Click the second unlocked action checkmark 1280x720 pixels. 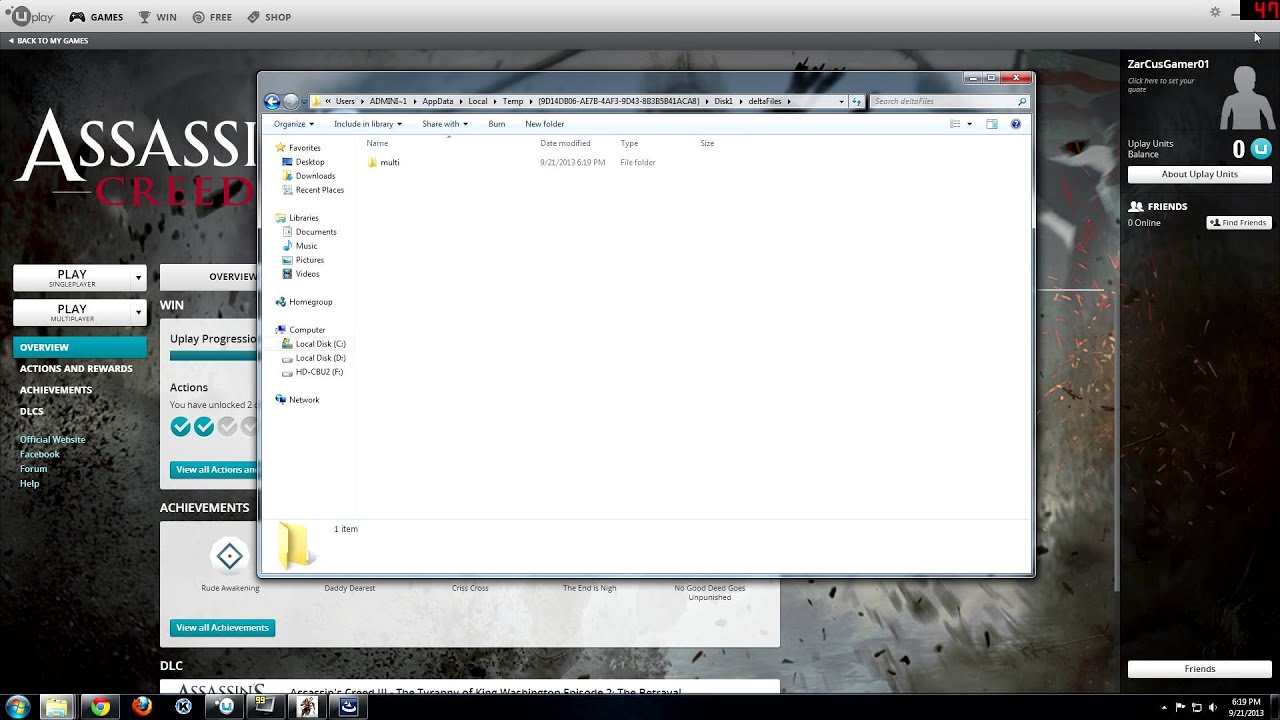(204, 427)
